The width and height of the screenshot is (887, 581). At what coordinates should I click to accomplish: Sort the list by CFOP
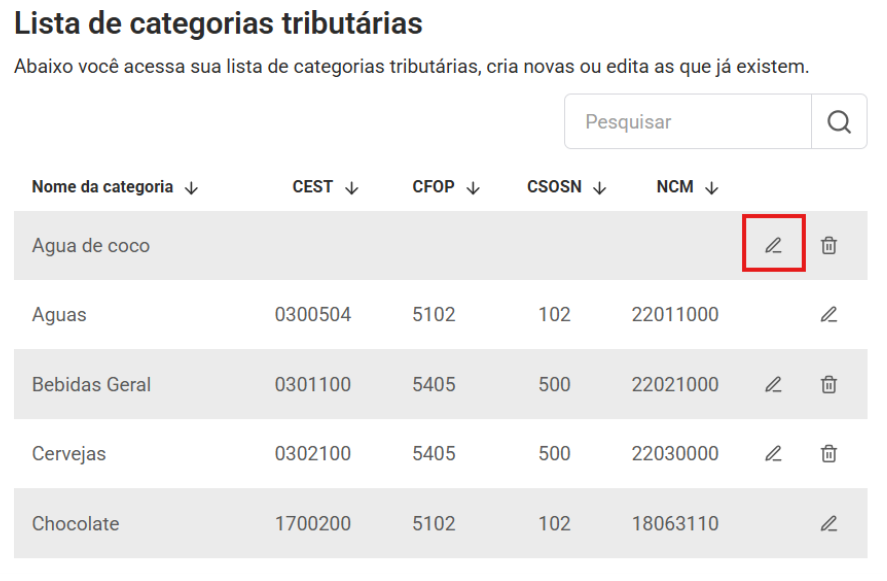(x=447, y=187)
